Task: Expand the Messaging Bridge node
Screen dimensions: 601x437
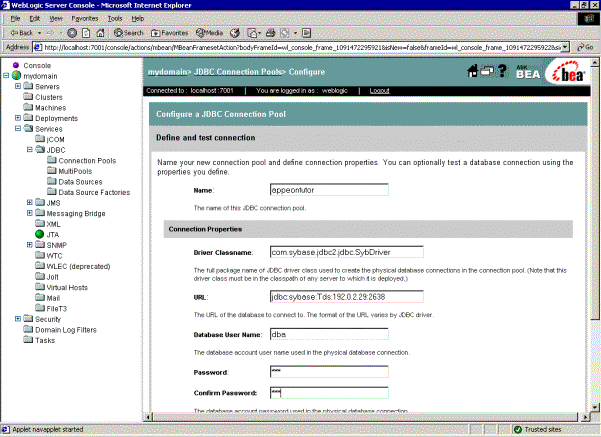Action: pos(30,213)
